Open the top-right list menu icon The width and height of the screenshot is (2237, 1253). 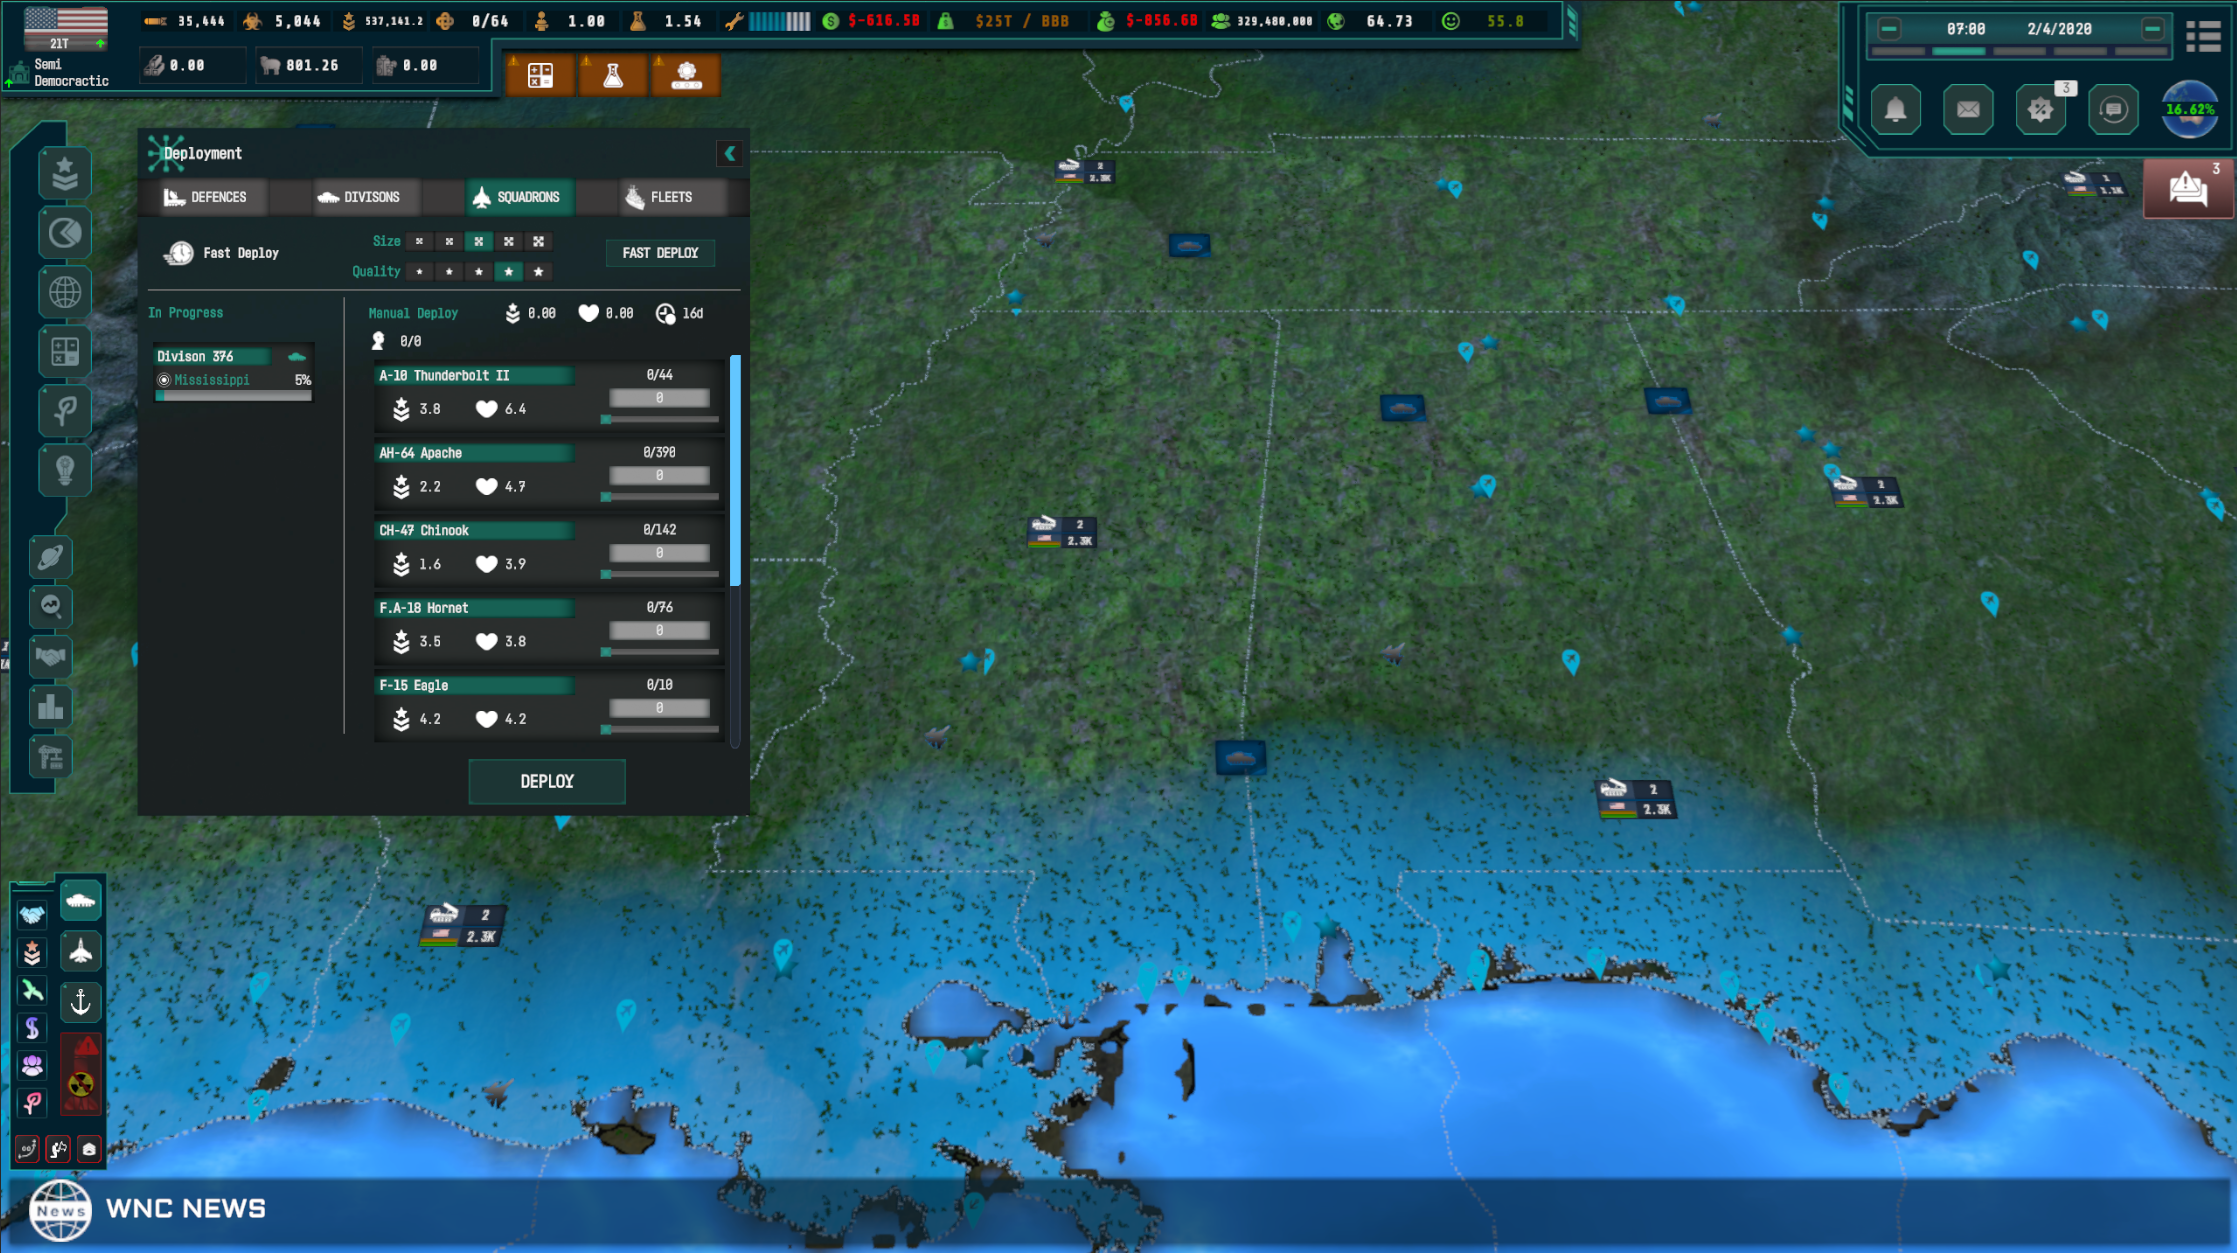coord(2203,36)
